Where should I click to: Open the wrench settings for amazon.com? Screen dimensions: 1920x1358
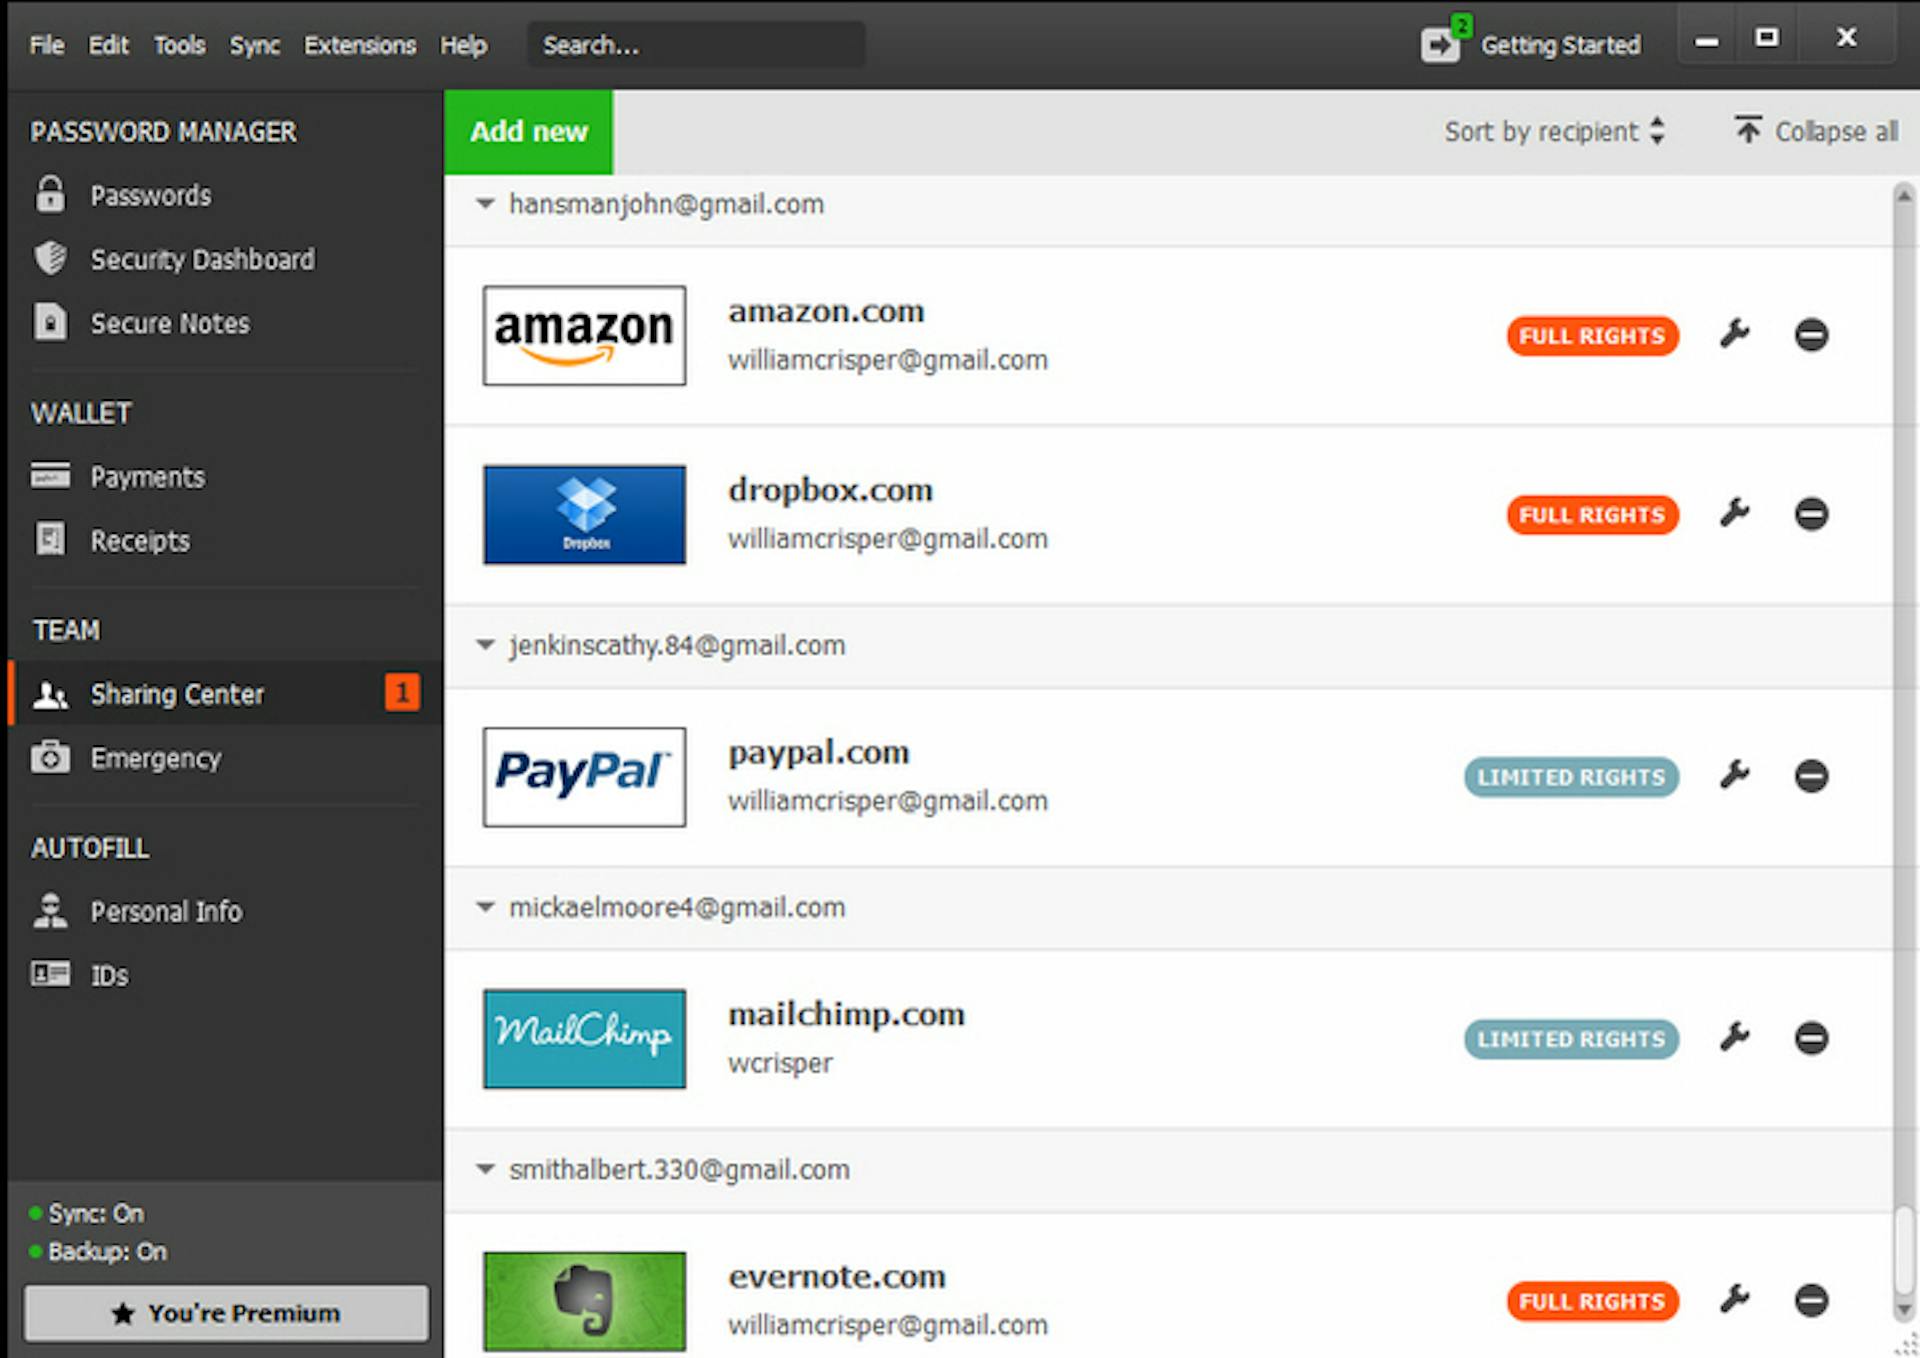click(1735, 334)
